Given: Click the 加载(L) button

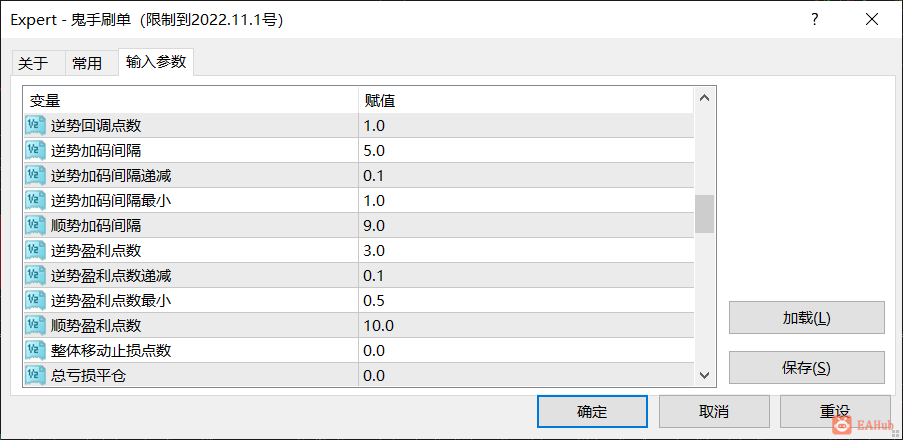Looking at the screenshot, I should [x=806, y=318].
